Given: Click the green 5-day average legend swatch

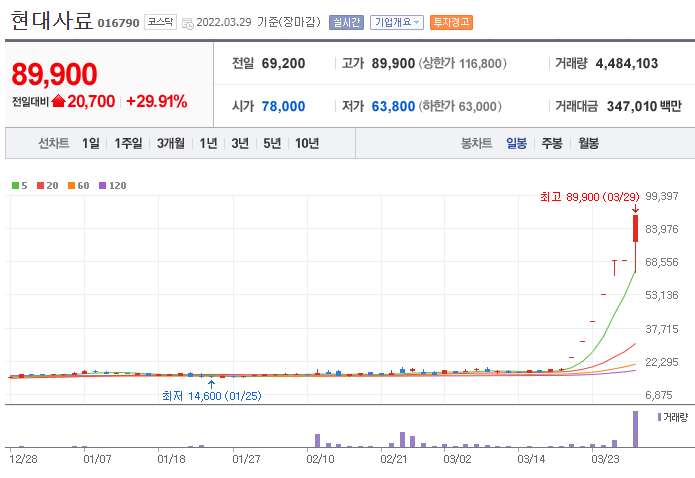Looking at the screenshot, I should (x=16, y=185).
